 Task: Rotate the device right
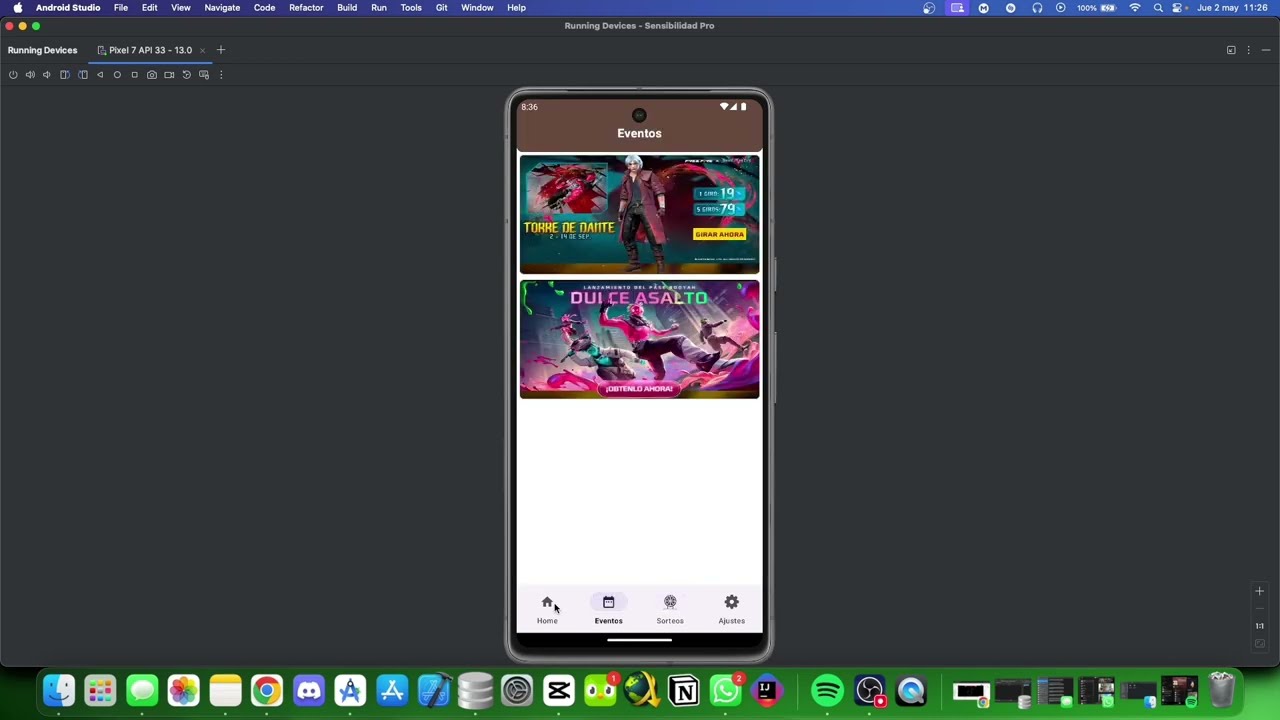83,75
